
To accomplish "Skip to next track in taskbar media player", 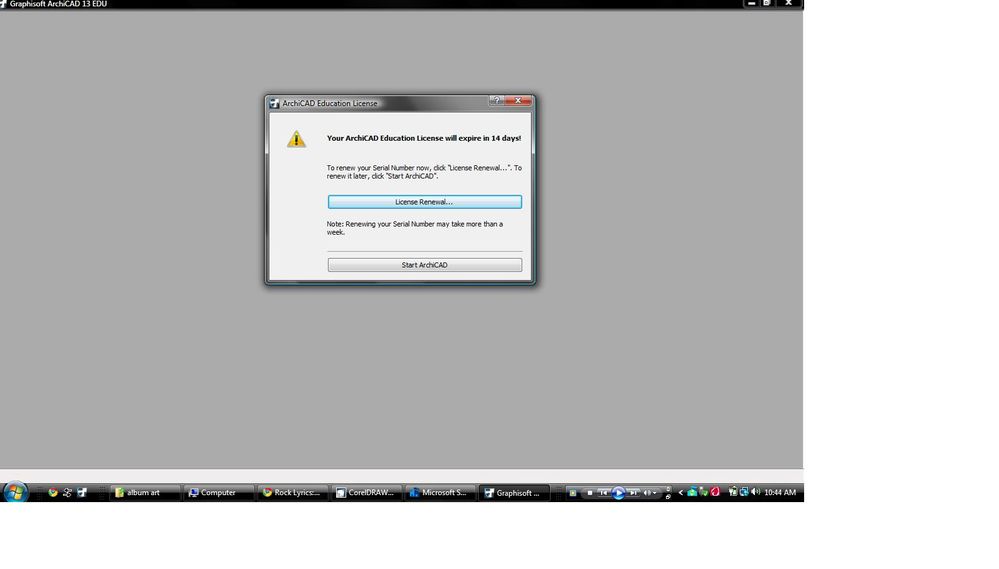I will coord(633,493).
